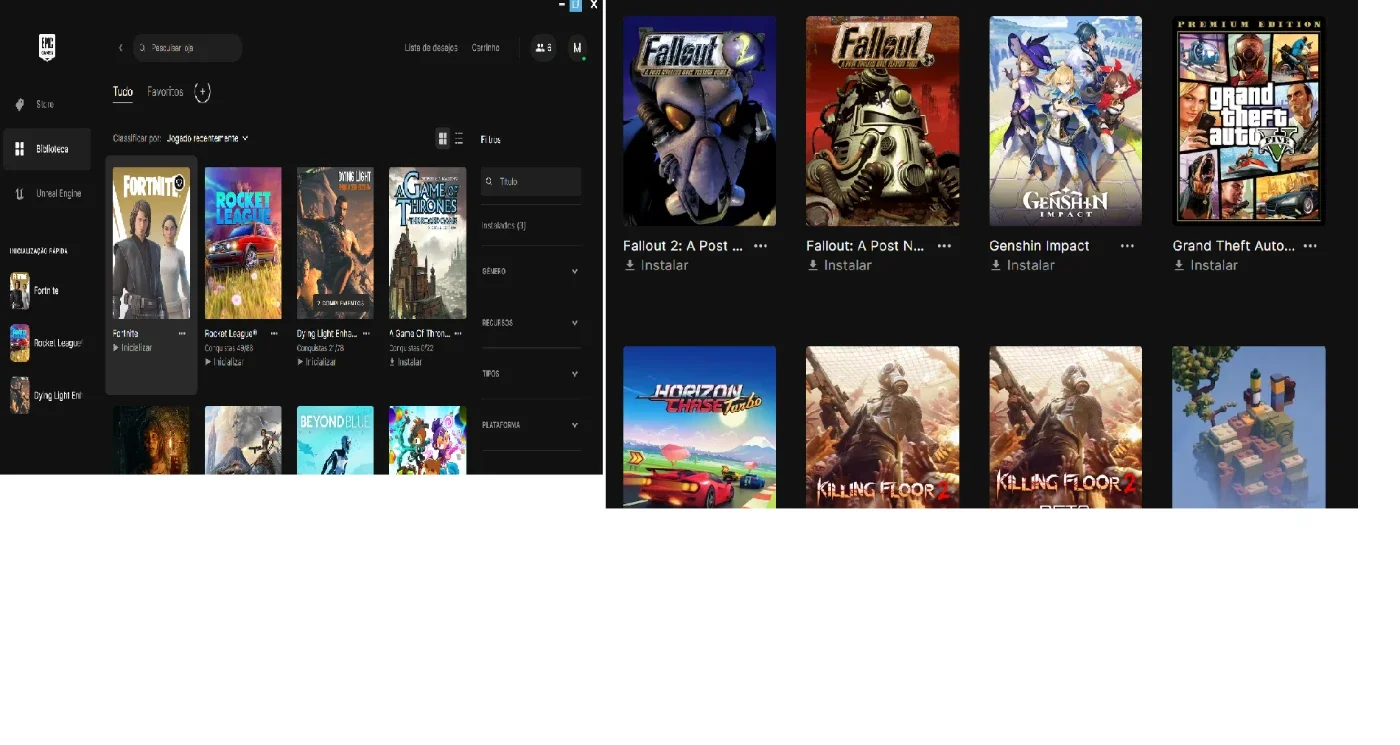
Task: Click Inicializar under Fortnite
Action: tap(133, 348)
